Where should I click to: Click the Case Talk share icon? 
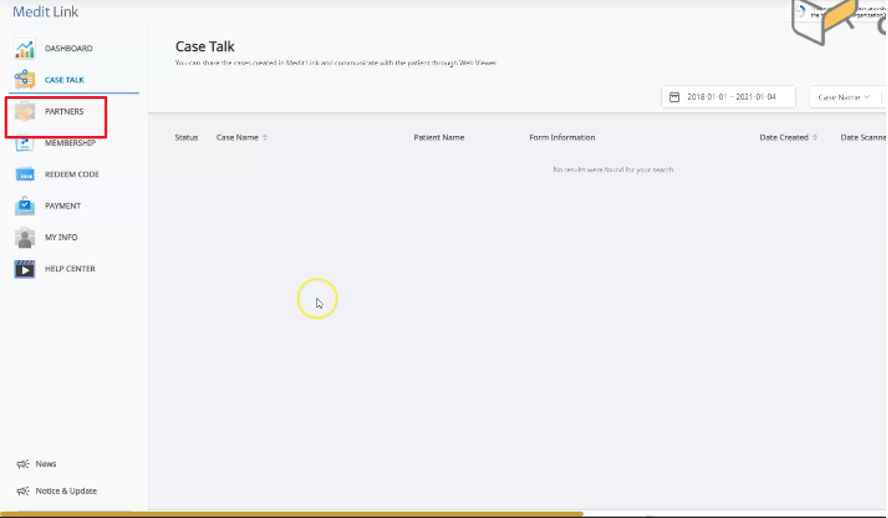(24, 79)
